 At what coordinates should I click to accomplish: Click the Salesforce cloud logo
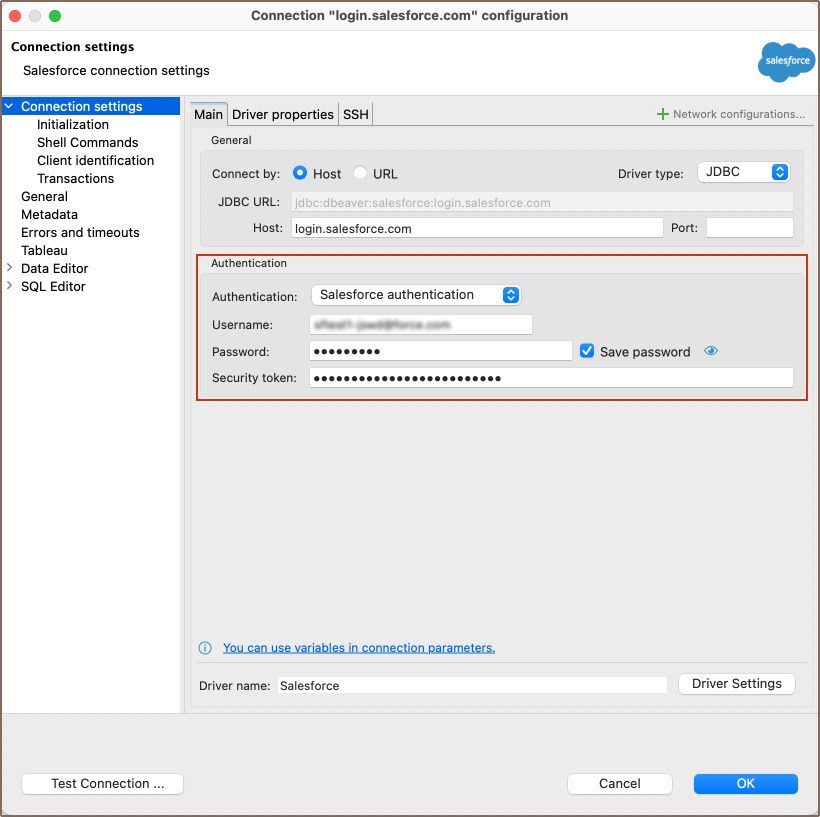point(786,62)
